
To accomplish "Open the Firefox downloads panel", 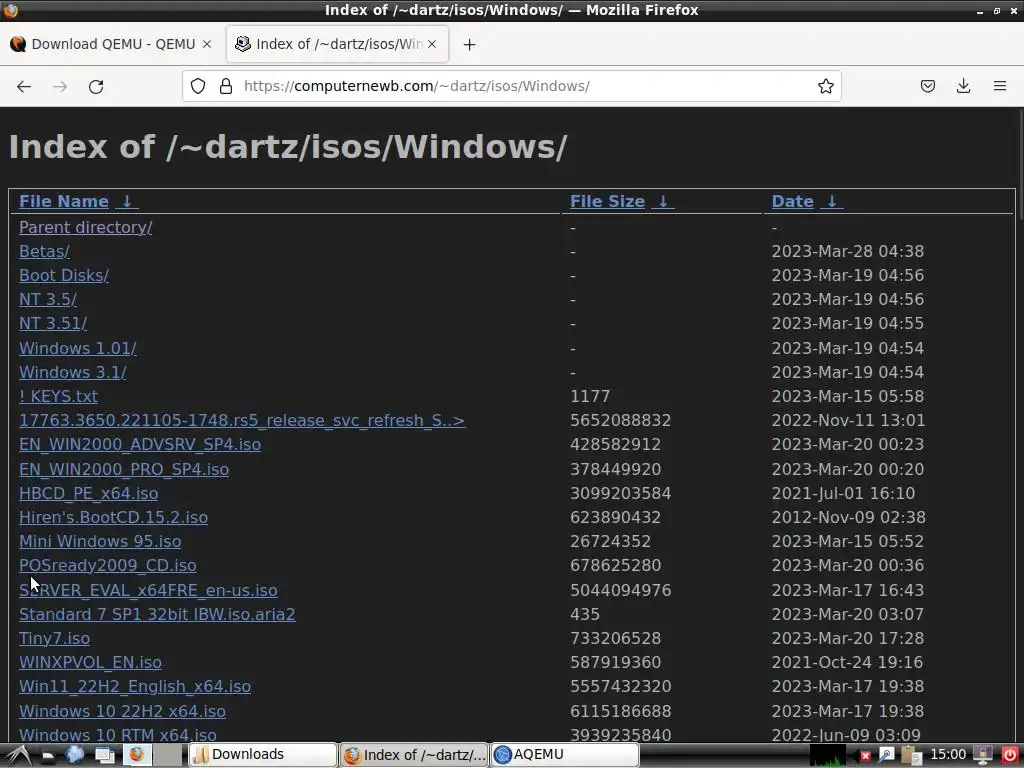I will tap(963, 86).
